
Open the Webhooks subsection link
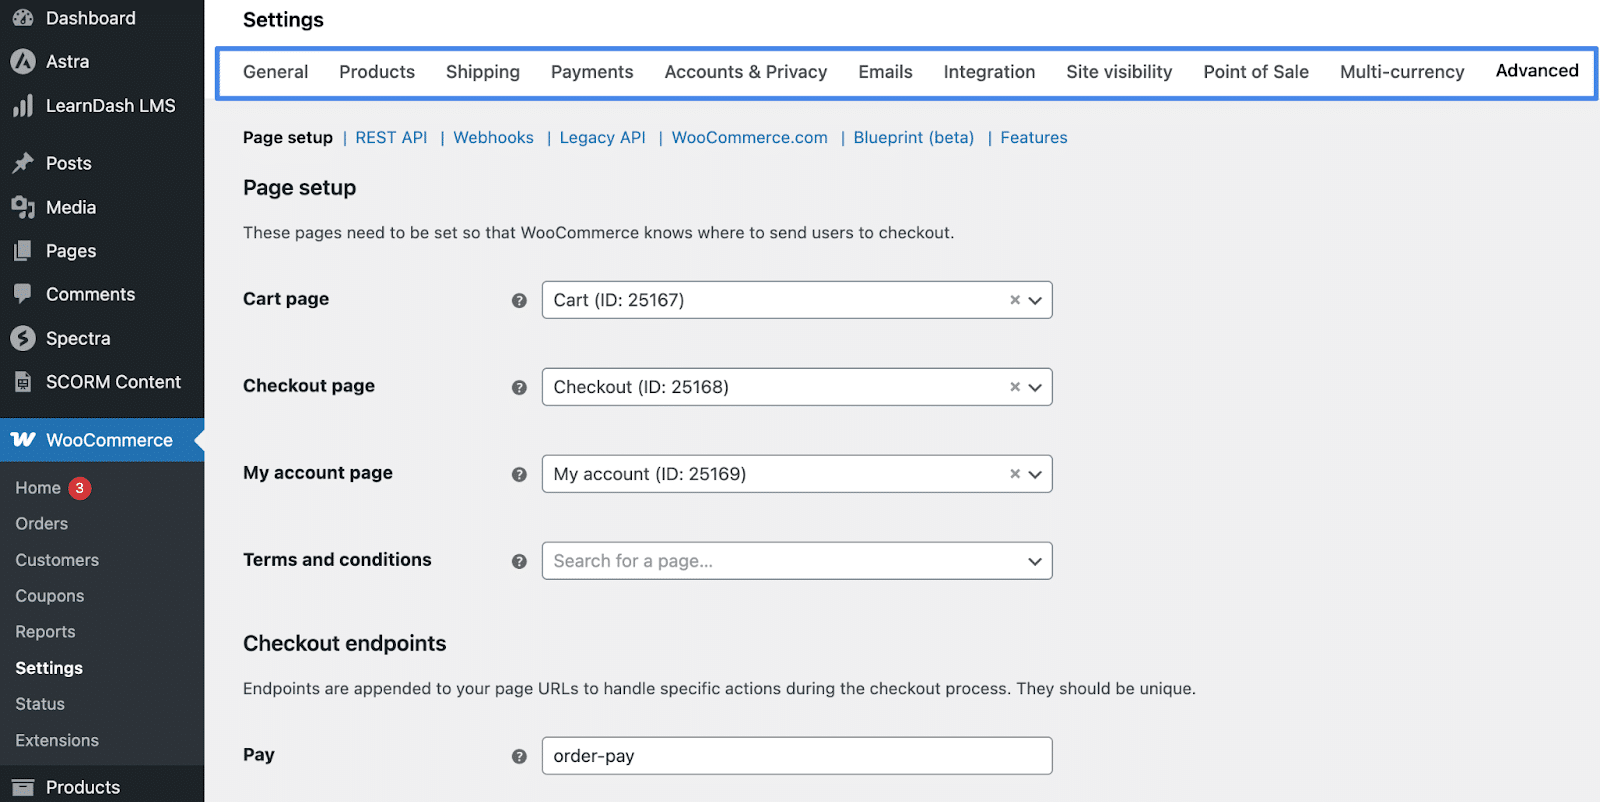click(x=493, y=138)
